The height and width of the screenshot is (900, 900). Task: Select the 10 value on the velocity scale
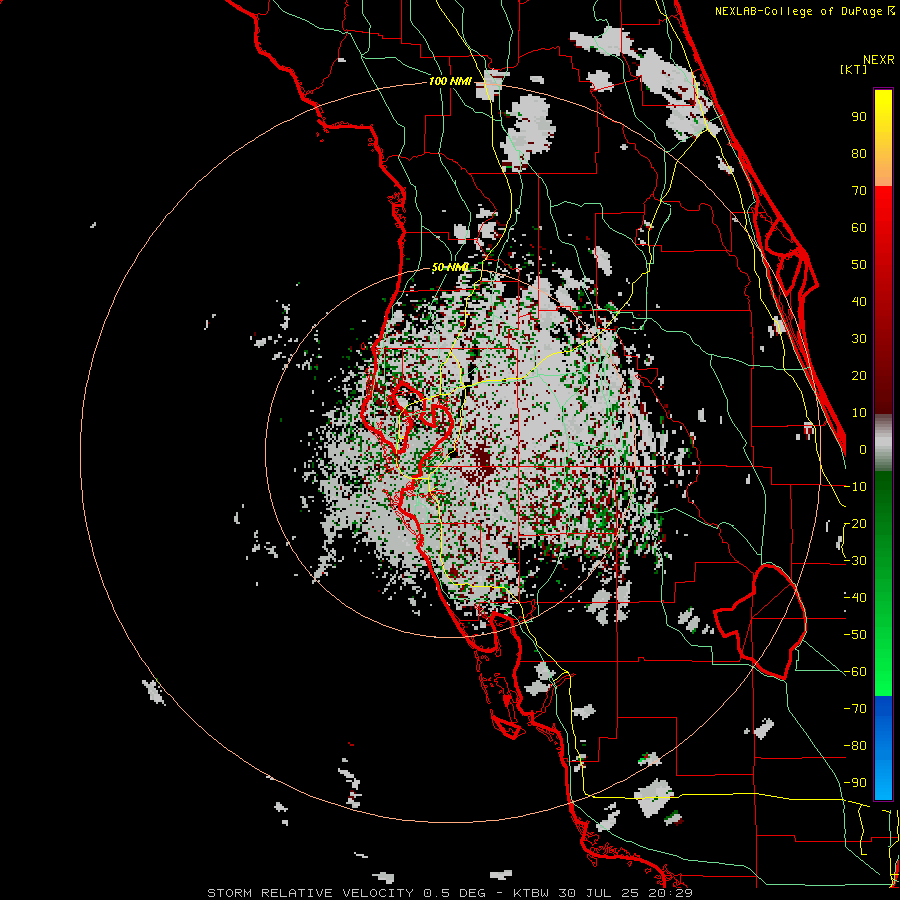859,413
